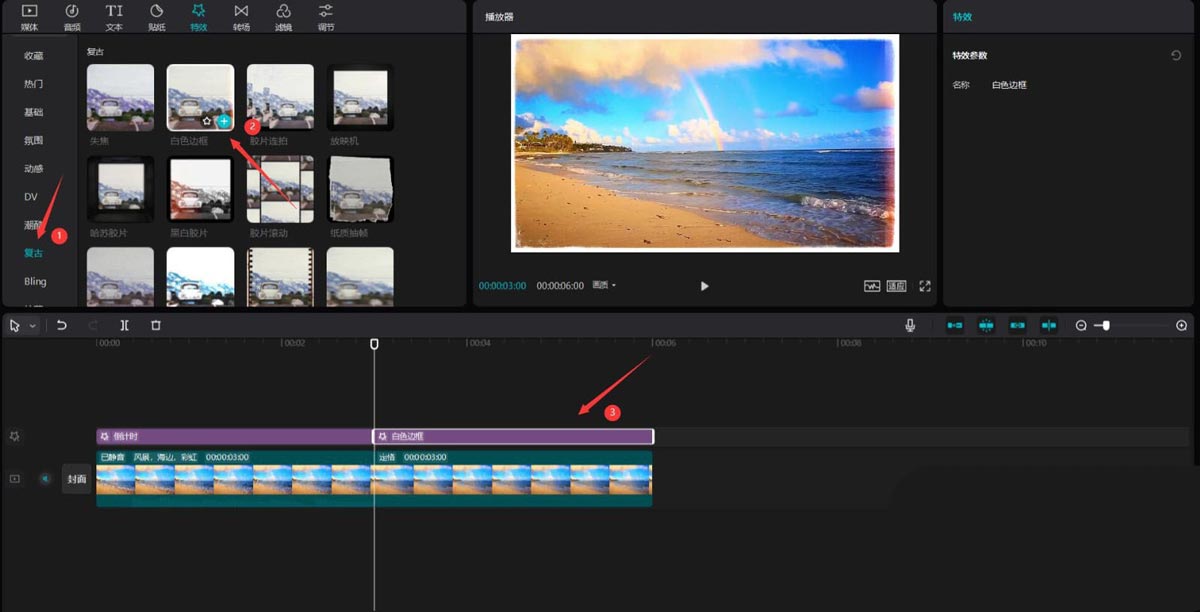Screen dimensions: 1200x612
Task: Enter fullscreen preview in the player
Action: [925, 286]
